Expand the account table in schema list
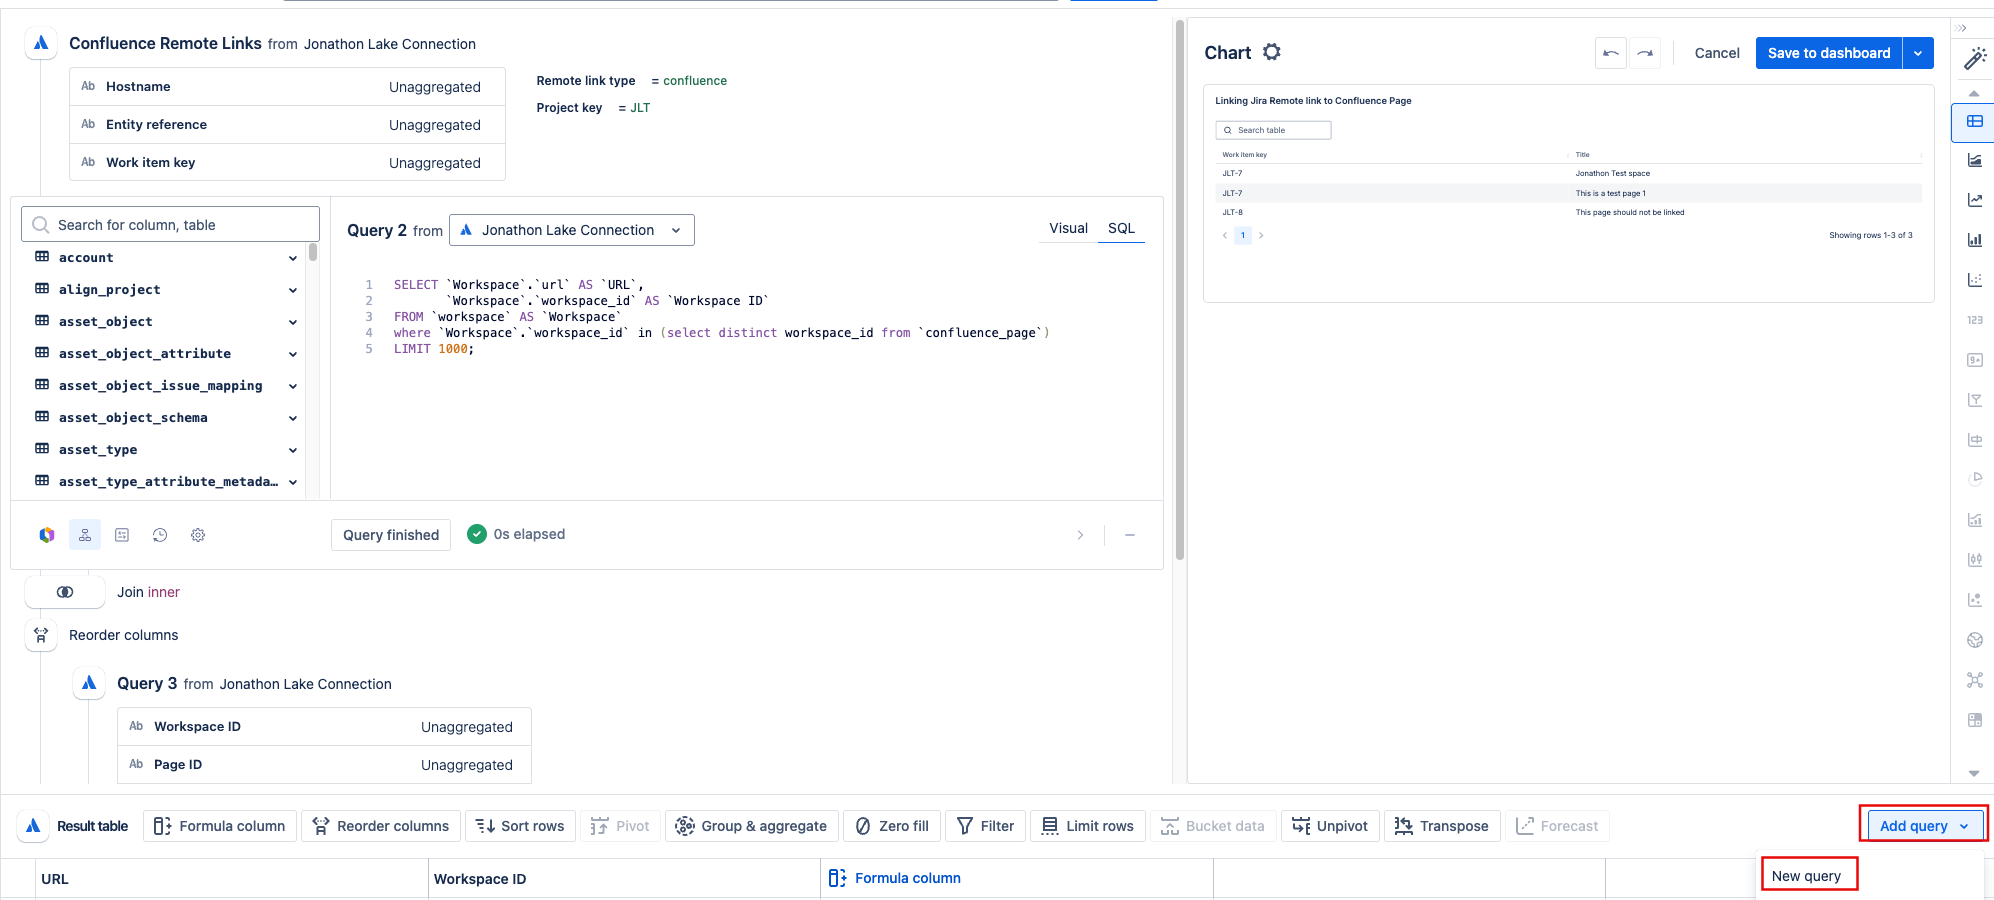 293,258
